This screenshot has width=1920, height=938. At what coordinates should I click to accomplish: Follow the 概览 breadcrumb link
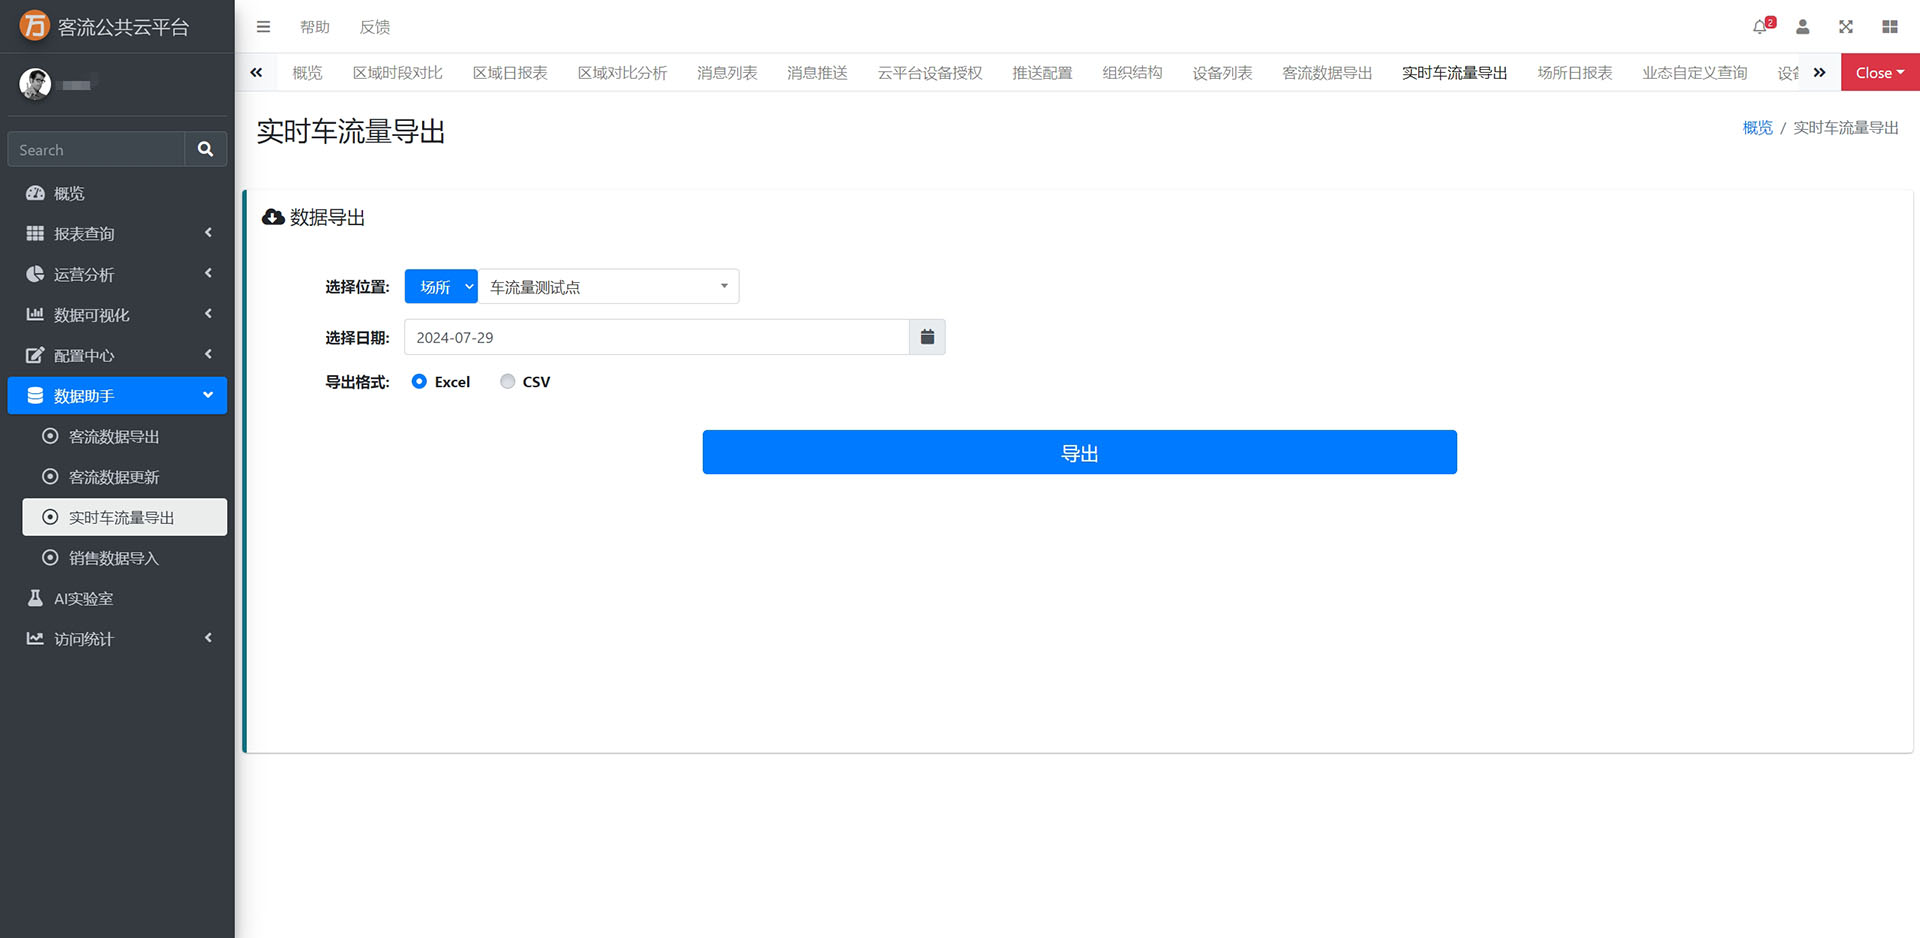(x=1757, y=128)
